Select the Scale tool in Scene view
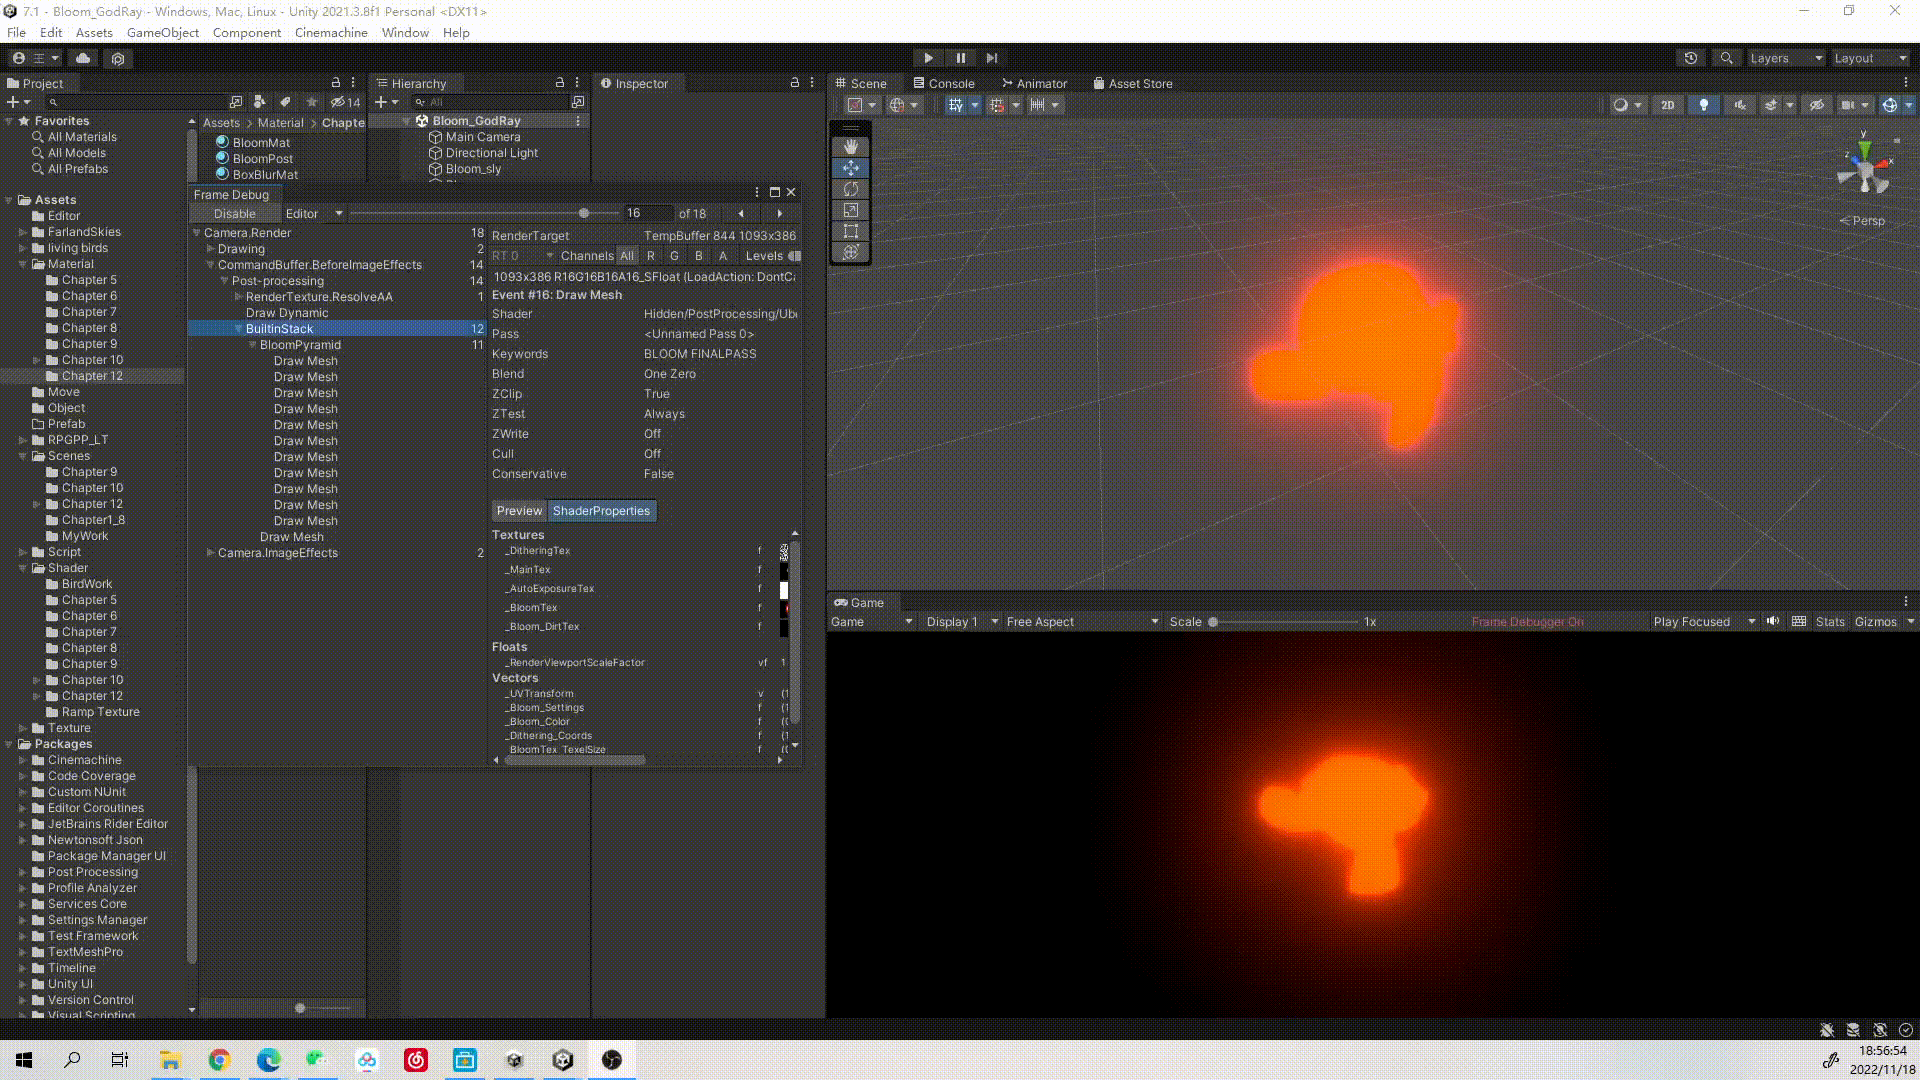Image resolution: width=1920 pixels, height=1080 pixels. (850, 210)
